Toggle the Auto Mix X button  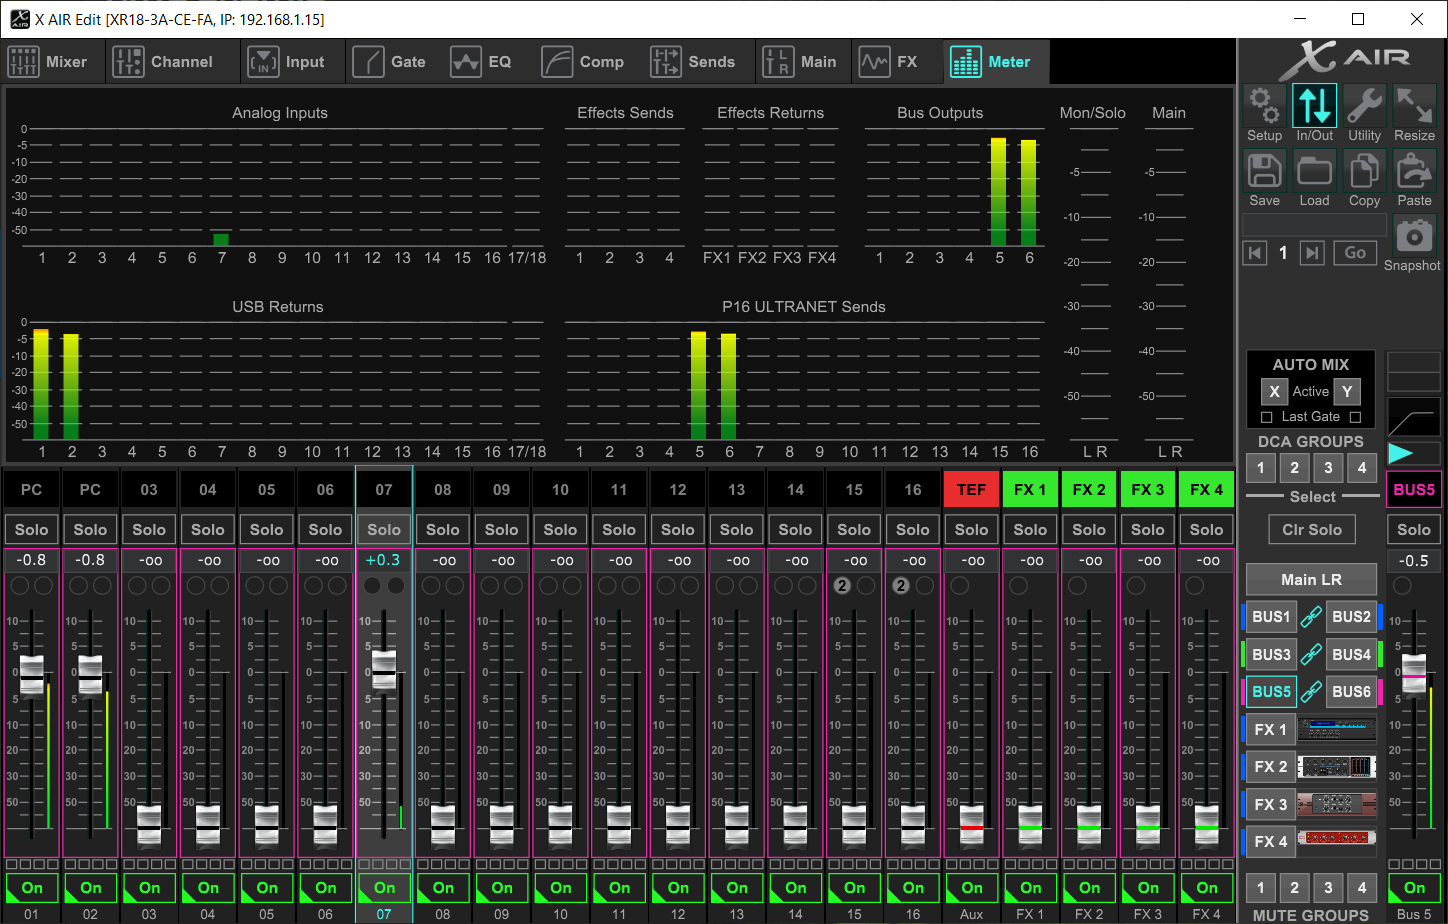point(1274,392)
